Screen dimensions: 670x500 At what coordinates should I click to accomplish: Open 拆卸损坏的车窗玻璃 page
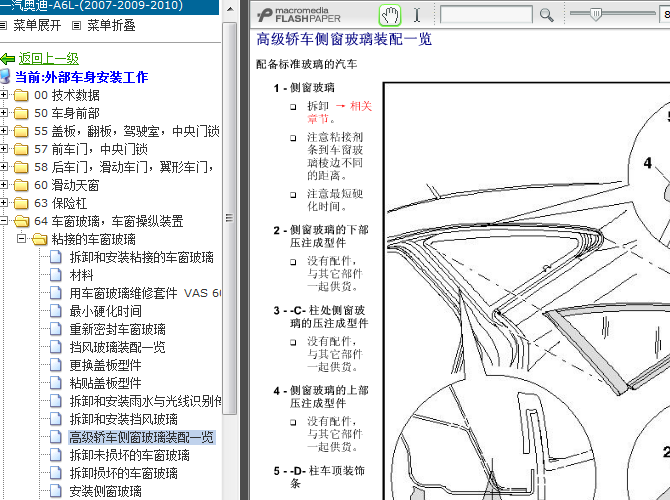[123, 473]
